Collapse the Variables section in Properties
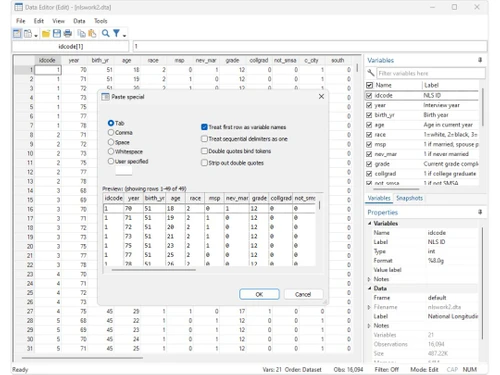 pos(369,223)
